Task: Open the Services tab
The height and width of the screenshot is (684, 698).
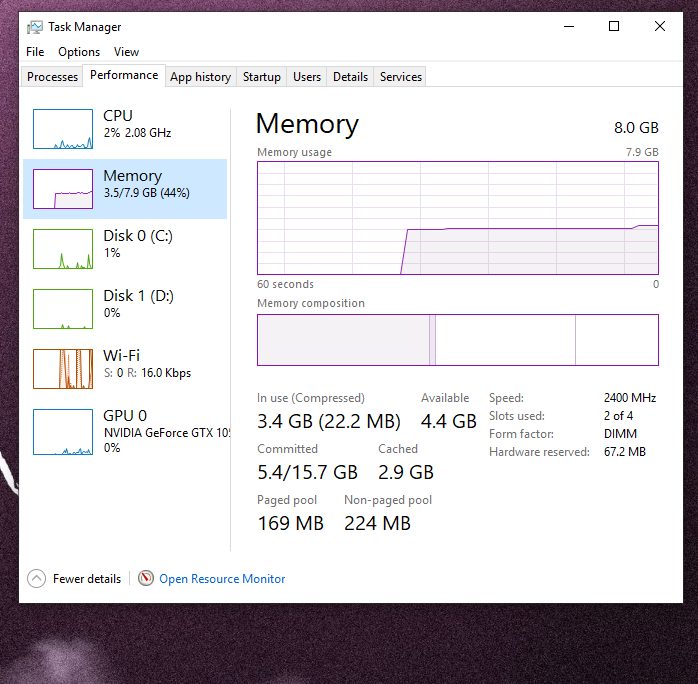Action: pyautogui.click(x=401, y=77)
